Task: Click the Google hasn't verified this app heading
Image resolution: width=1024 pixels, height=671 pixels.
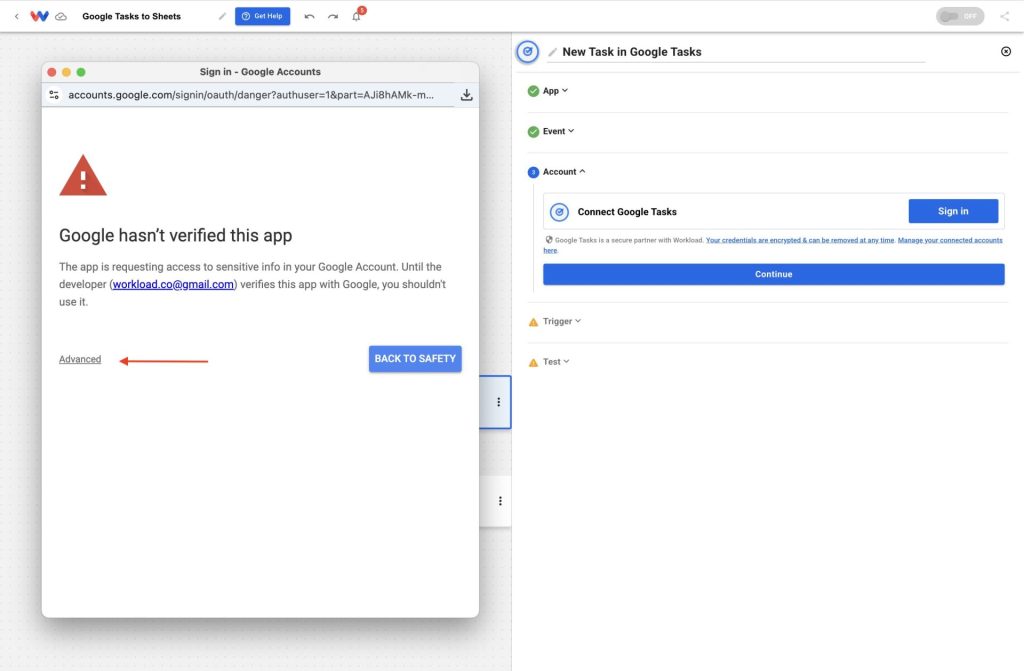Action: point(176,235)
